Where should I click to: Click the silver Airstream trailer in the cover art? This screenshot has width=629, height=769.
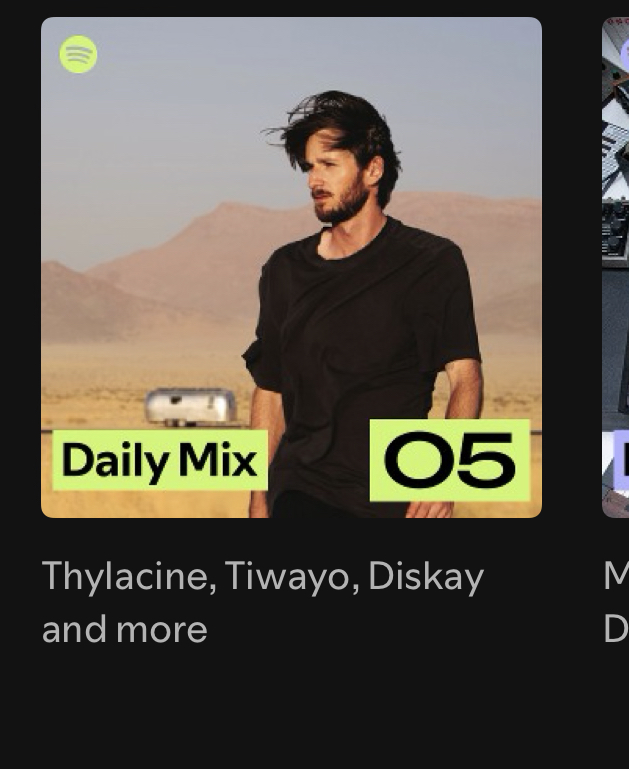coord(191,406)
